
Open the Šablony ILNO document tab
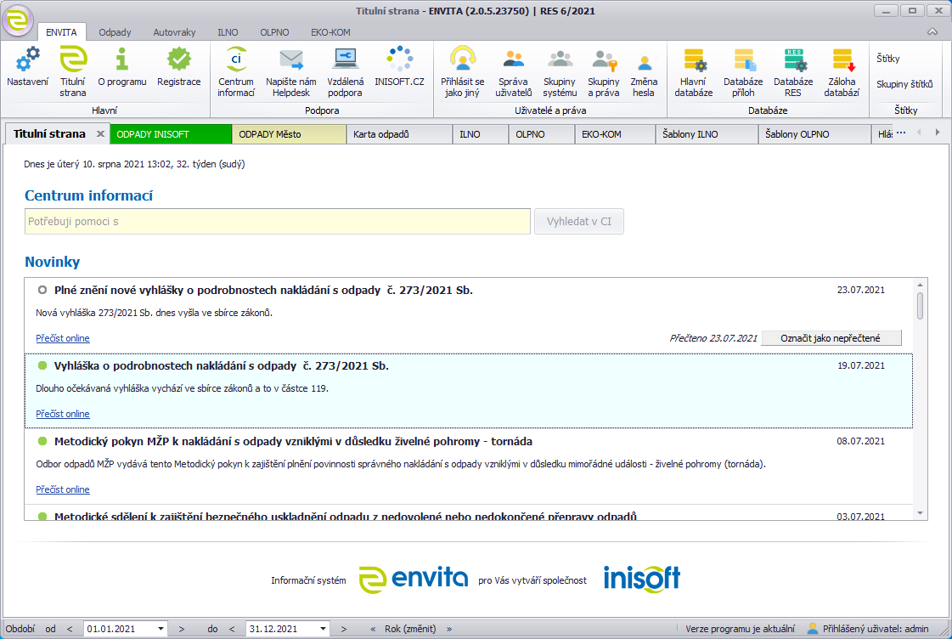point(707,134)
